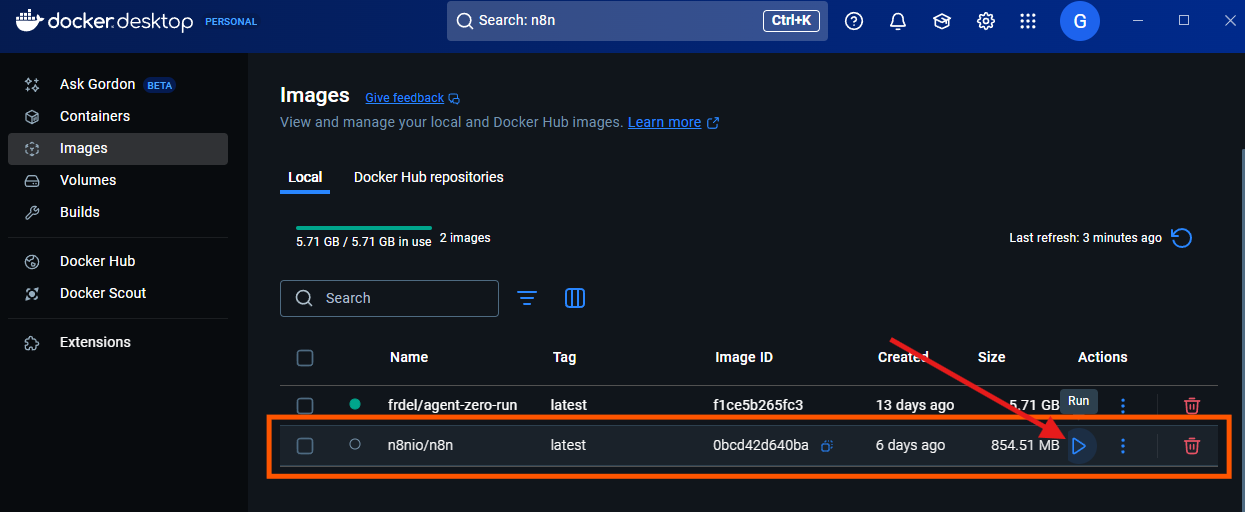Click the '2 images' count text
This screenshot has height=512, width=1245.
point(465,238)
